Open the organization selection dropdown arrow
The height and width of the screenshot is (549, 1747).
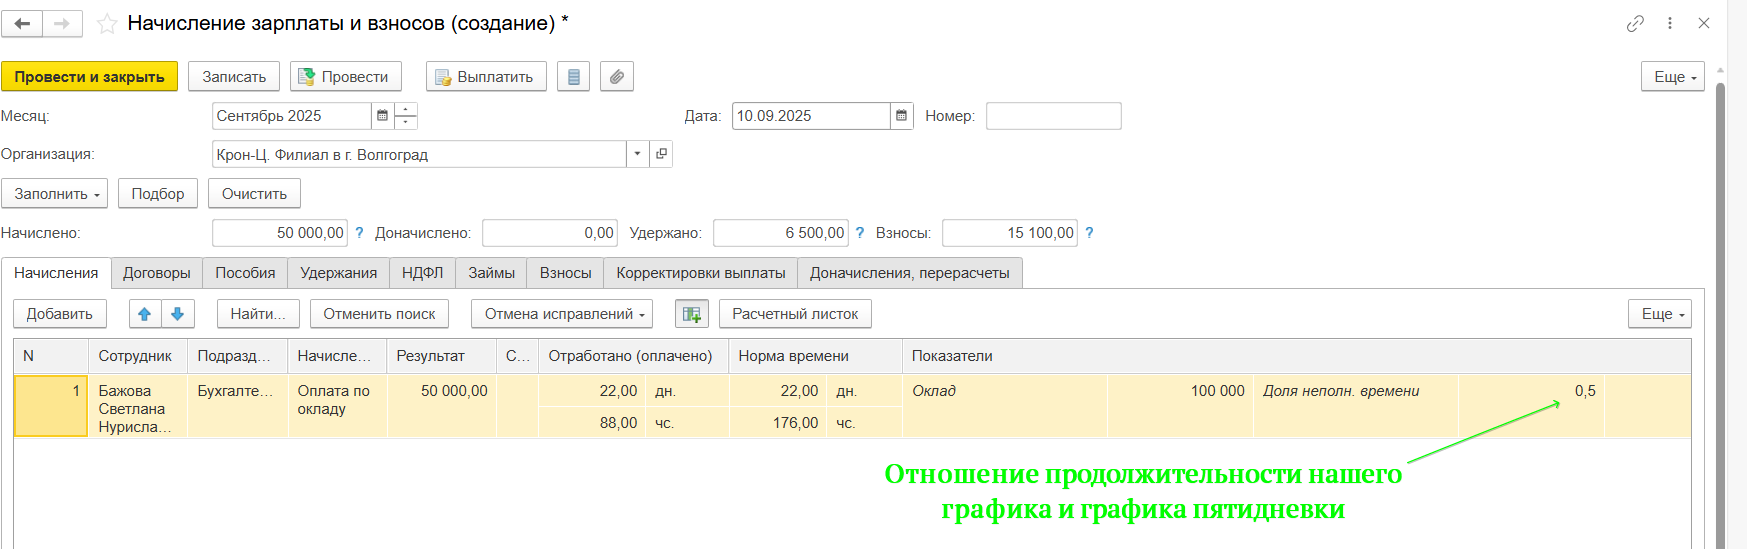(x=637, y=154)
